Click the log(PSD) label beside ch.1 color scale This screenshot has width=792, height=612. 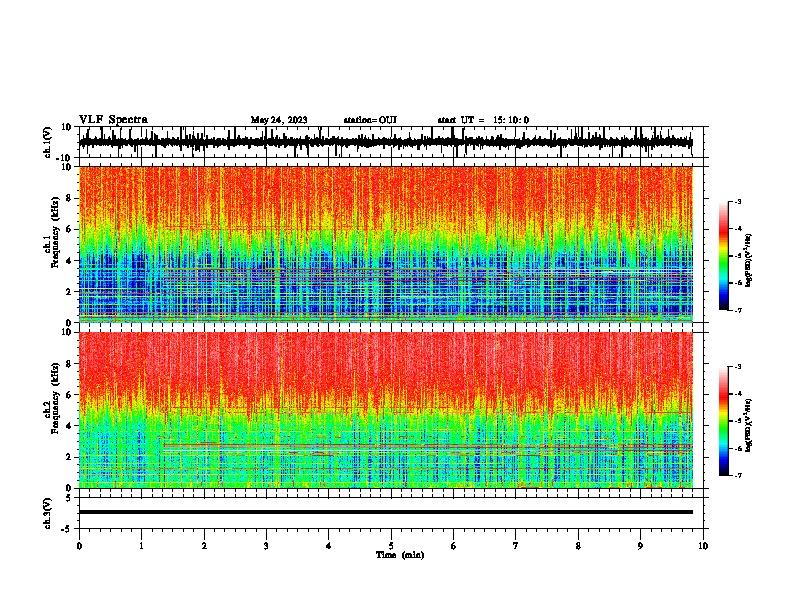pyautogui.click(x=749, y=260)
